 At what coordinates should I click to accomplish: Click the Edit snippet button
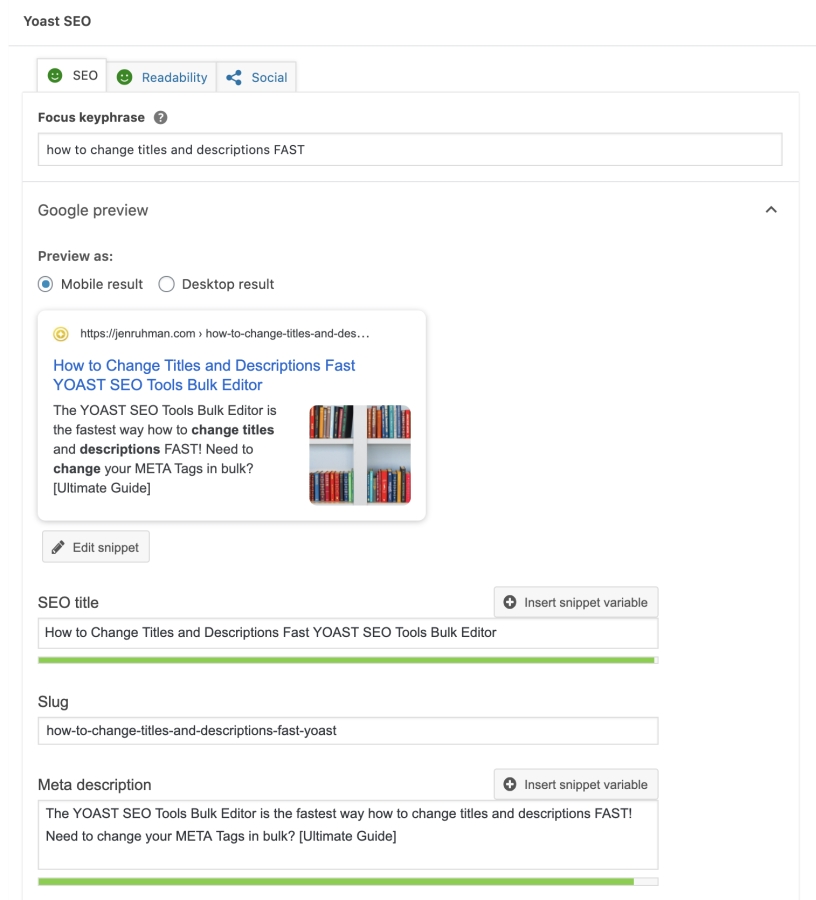96,546
